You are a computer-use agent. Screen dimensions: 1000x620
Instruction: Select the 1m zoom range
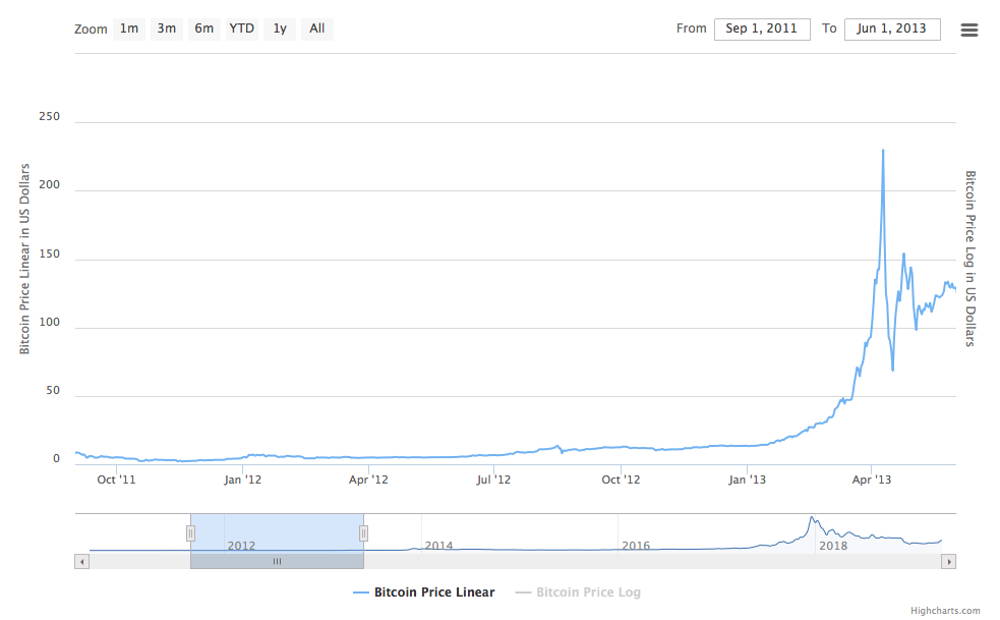(x=129, y=29)
